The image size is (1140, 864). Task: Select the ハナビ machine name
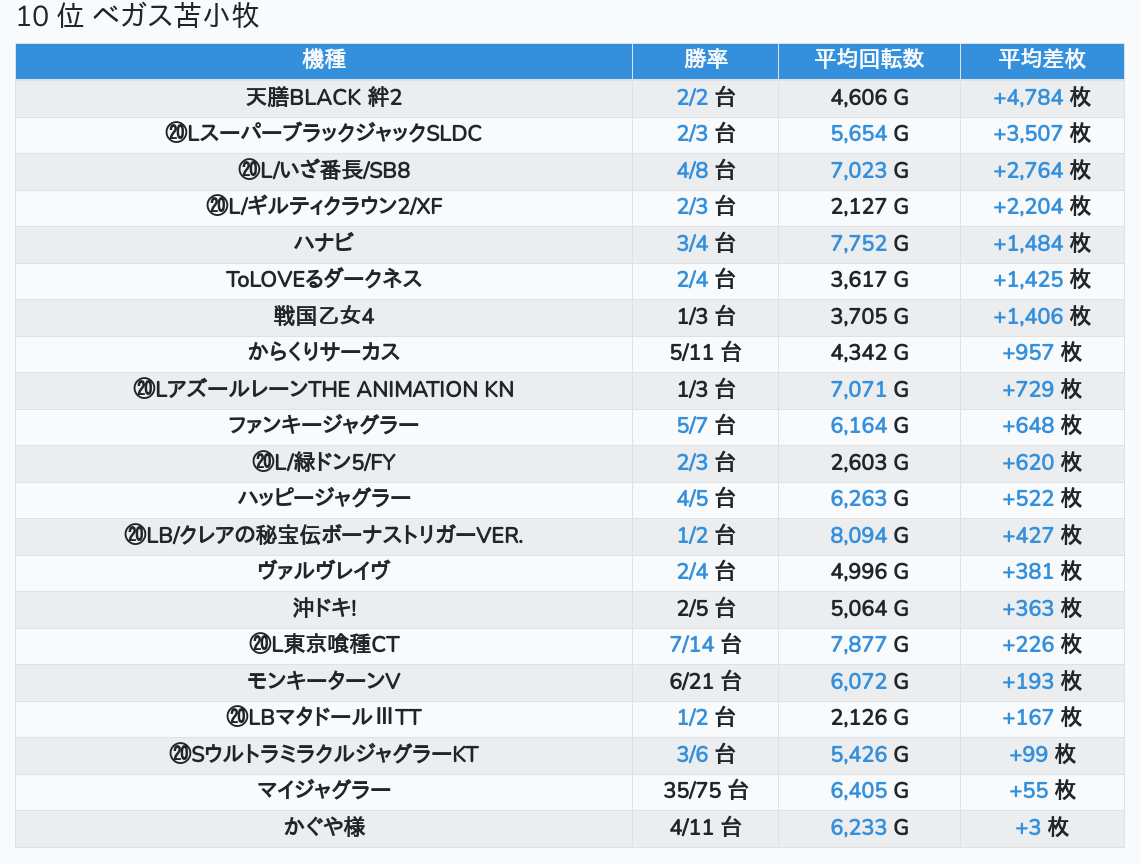click(323, 243)
